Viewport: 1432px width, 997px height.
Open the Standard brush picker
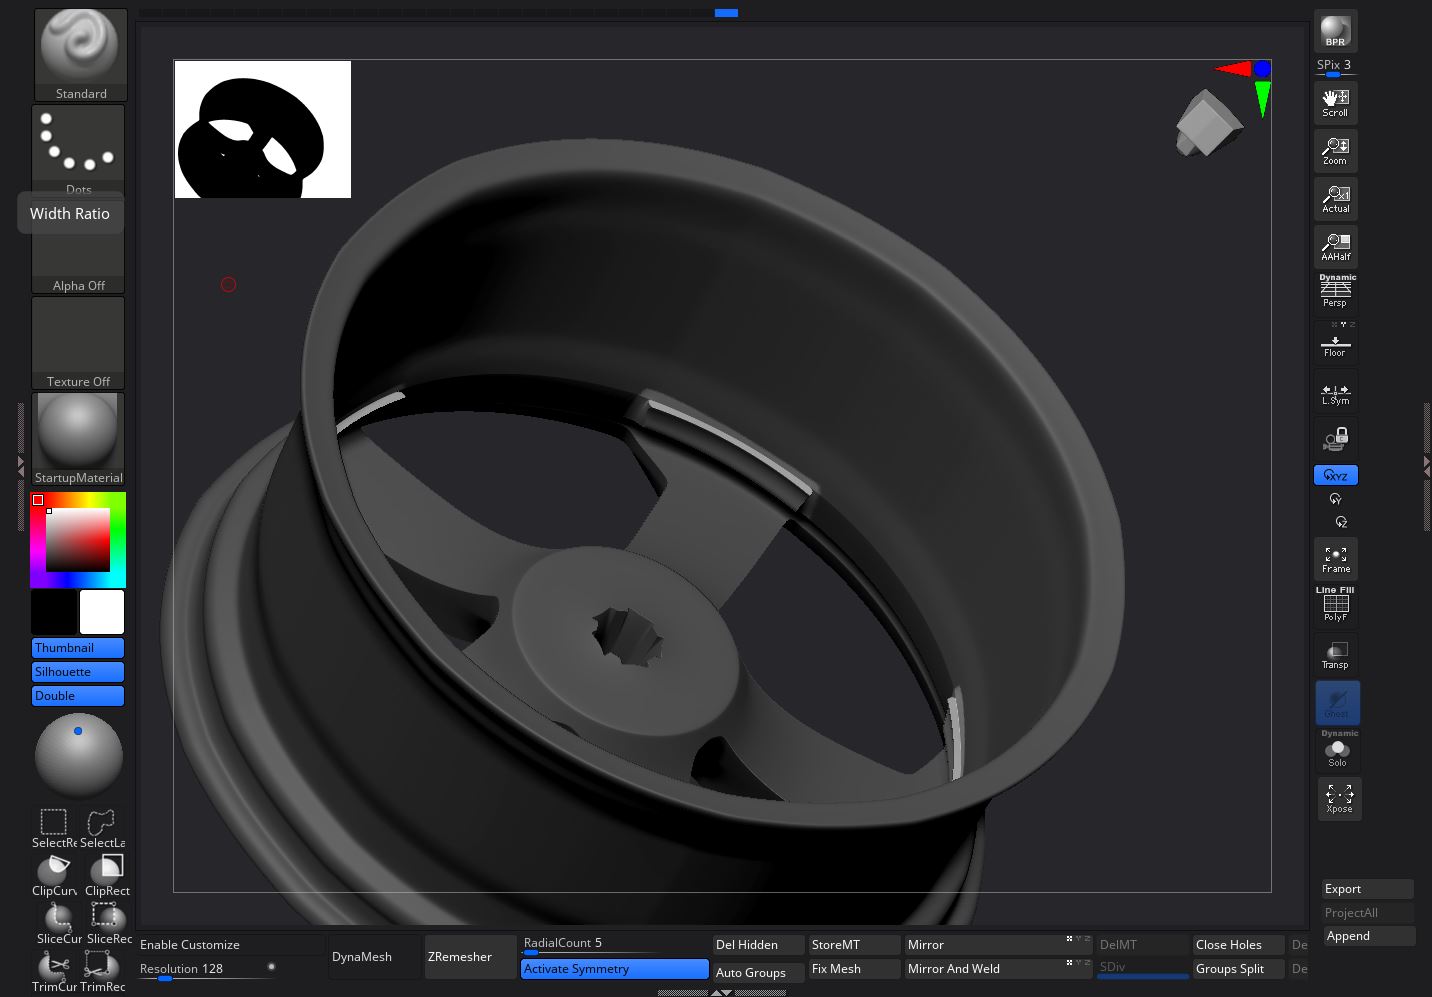(81, 54)
